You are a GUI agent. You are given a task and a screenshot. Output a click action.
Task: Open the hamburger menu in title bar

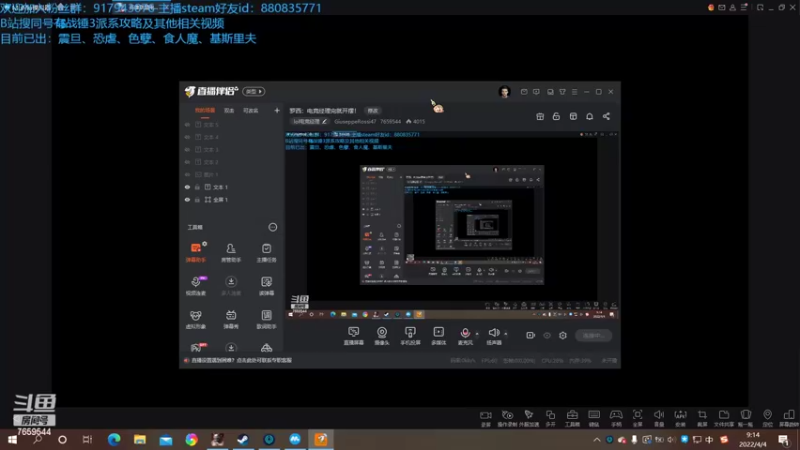pyautogui.click(x=574, y=92)
